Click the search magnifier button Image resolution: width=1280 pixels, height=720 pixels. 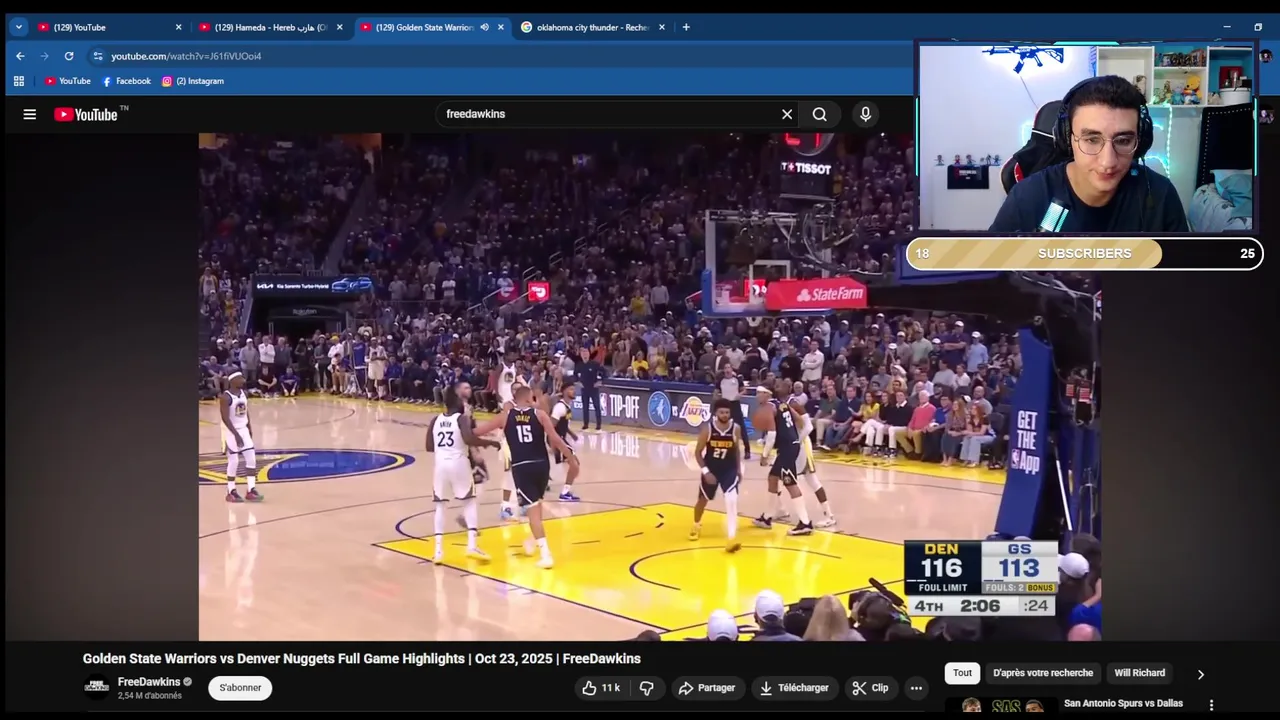click(820, 114)
